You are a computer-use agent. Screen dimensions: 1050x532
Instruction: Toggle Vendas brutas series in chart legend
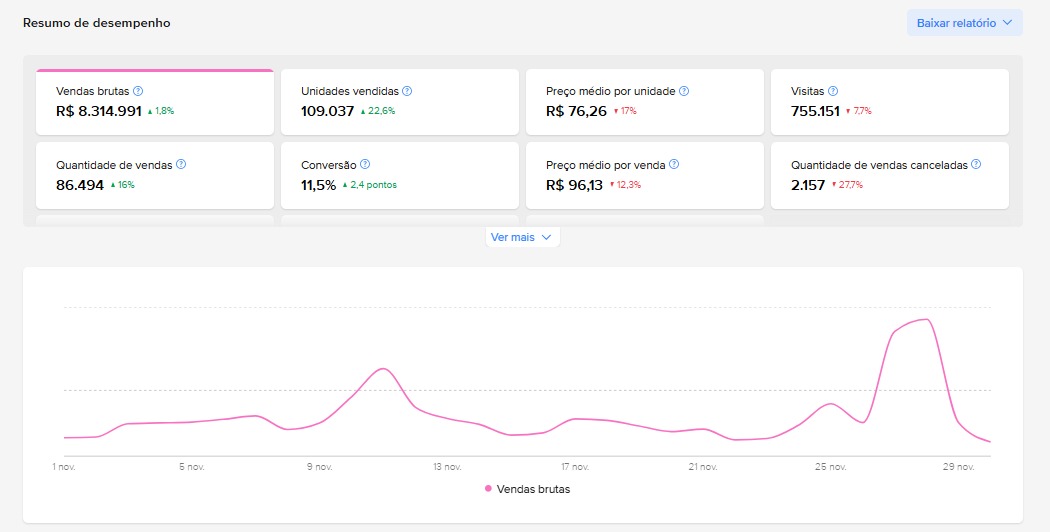click(x=533, y=489)
